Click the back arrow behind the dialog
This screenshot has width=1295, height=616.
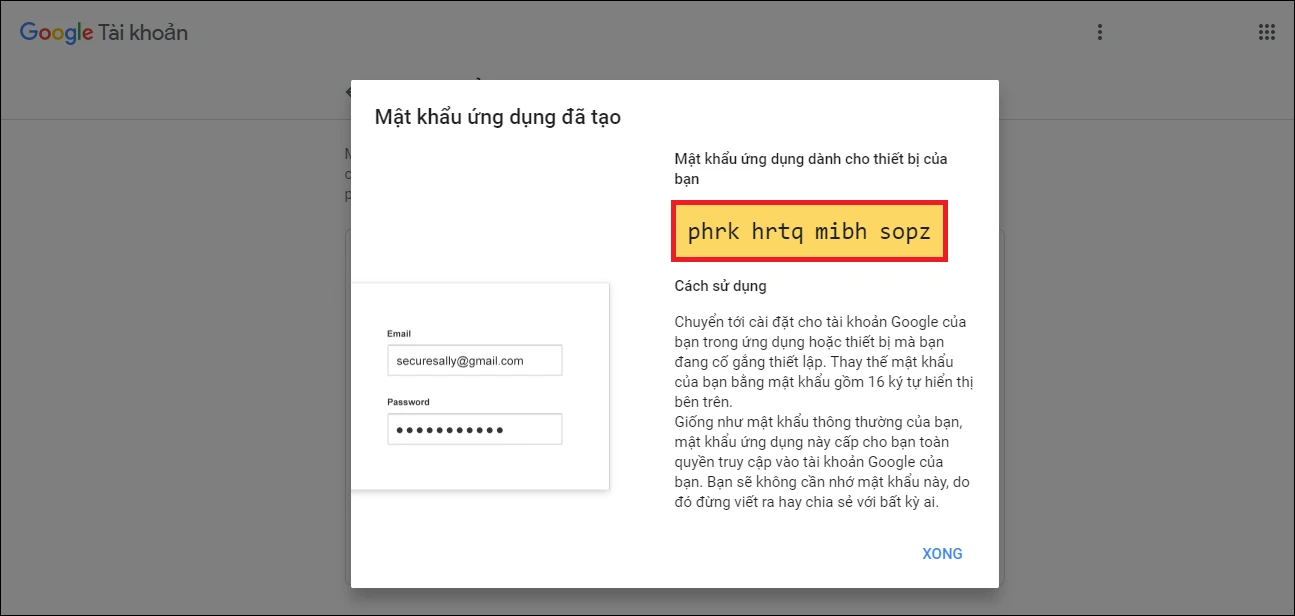(347, 92)
